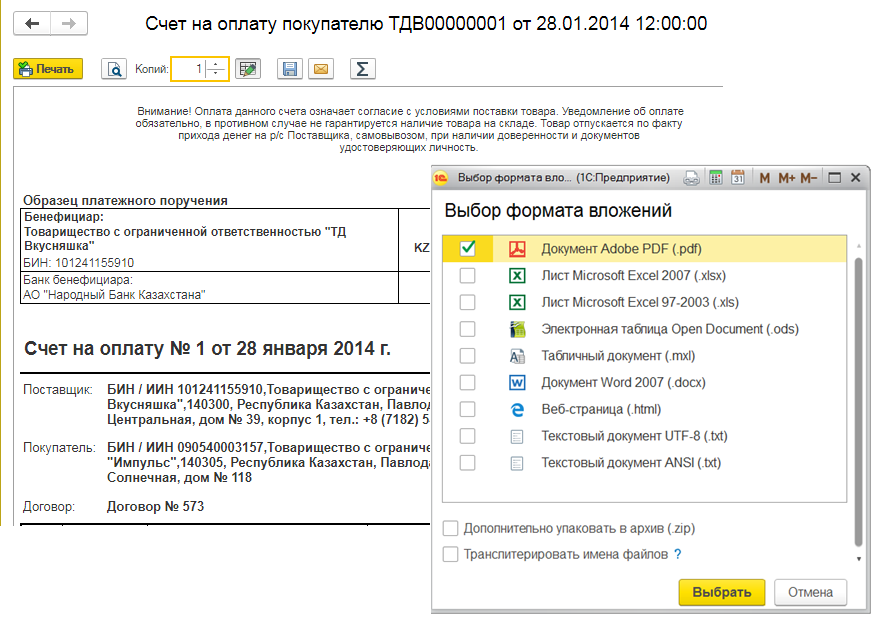Screen dimensions: 875x618
Task: Click the БИН: 101241155910 cell
Action: 78,263
